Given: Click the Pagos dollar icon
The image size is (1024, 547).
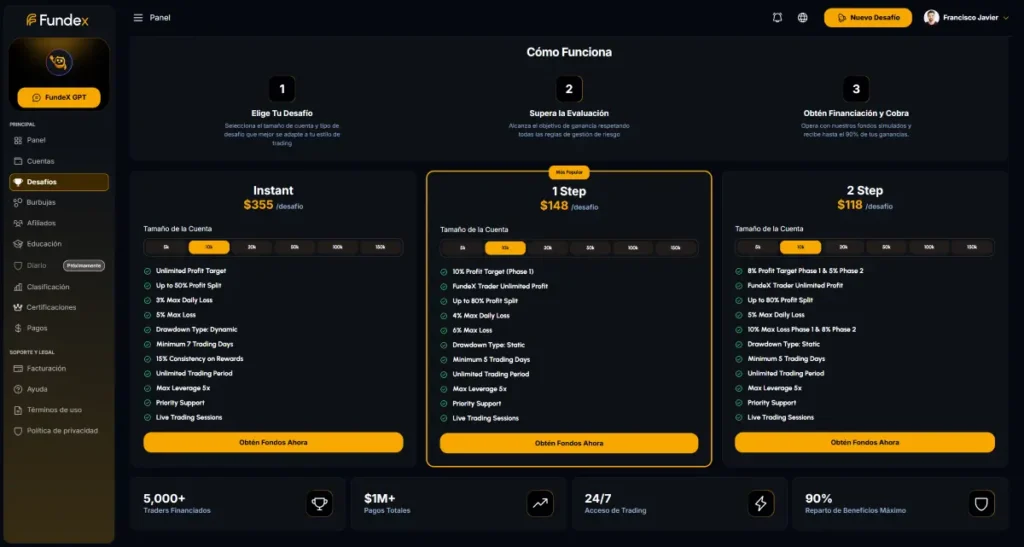Looking at the screenshot, I should tap(18, 328).
